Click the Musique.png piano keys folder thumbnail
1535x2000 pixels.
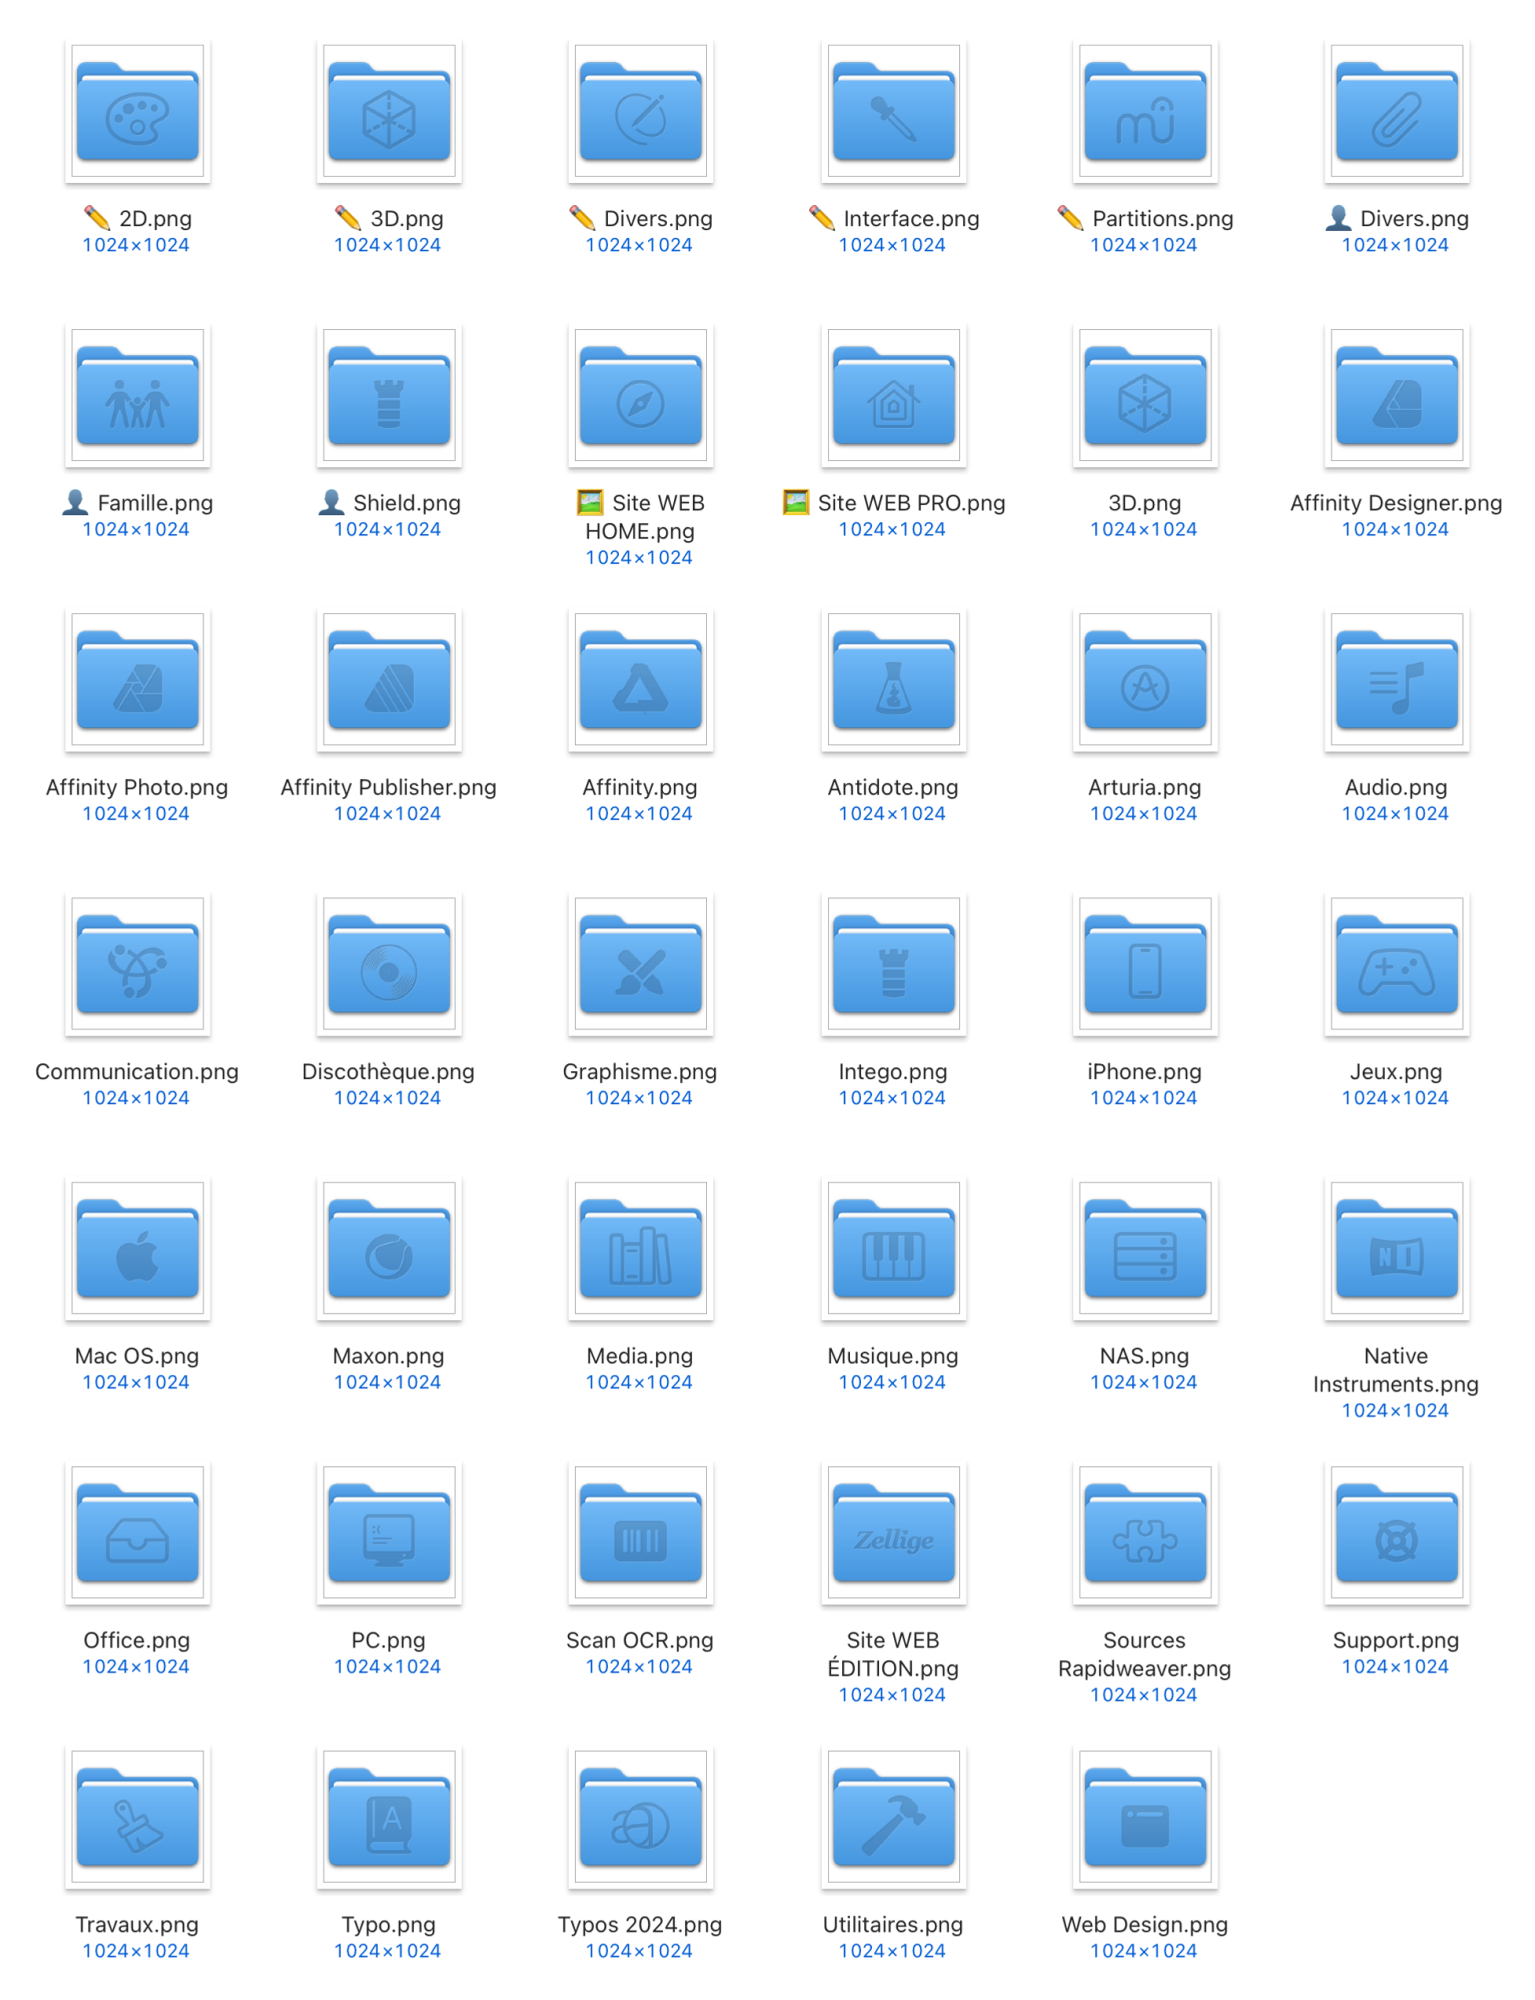coord(893,1250)
